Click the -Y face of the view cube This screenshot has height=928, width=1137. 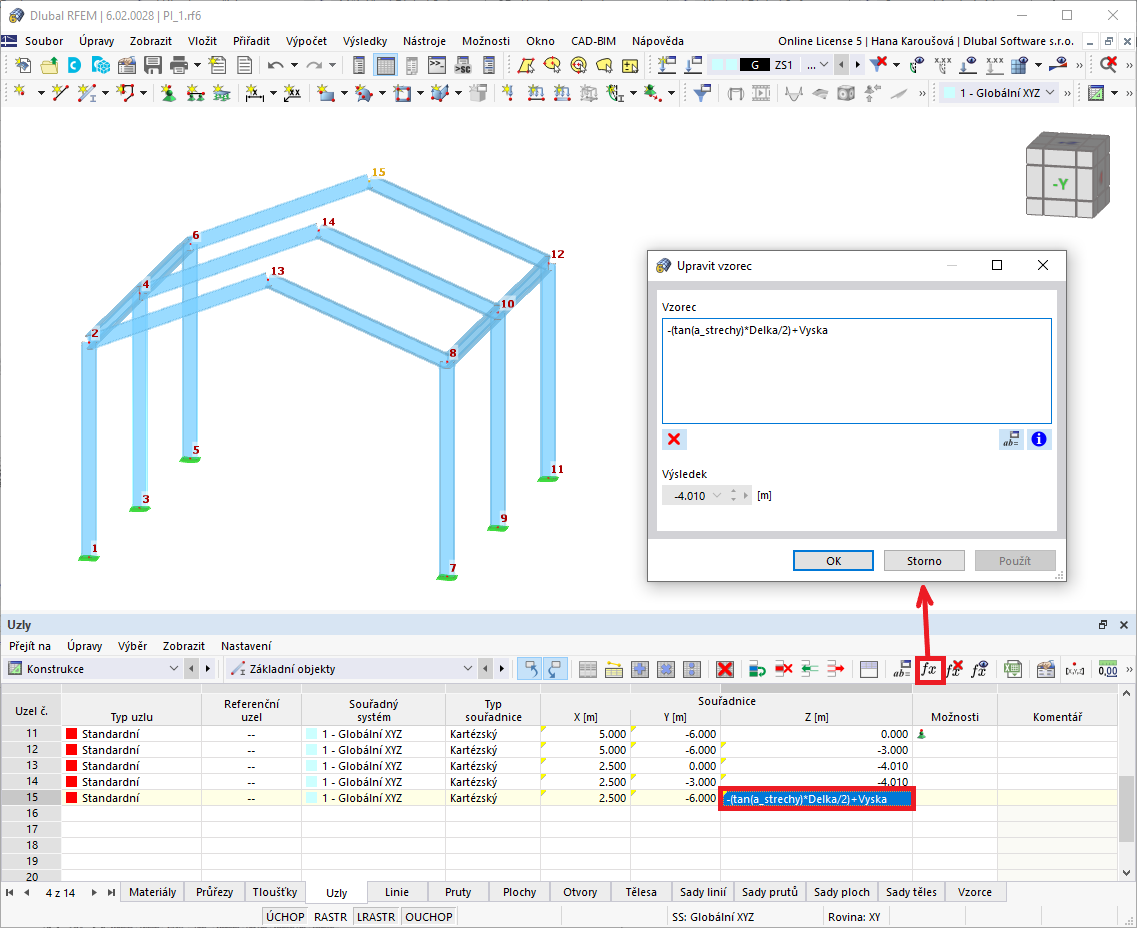pos(1060,184)
